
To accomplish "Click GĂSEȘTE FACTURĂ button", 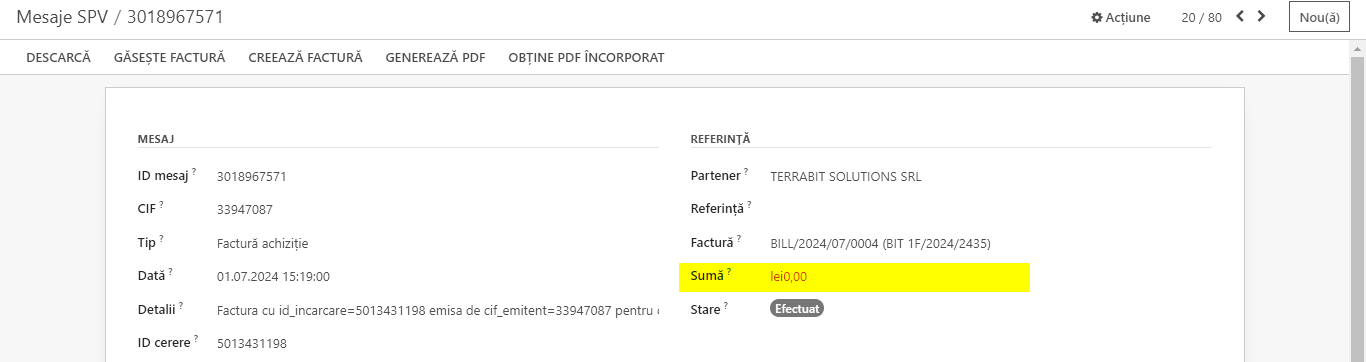I will [170, 57].
